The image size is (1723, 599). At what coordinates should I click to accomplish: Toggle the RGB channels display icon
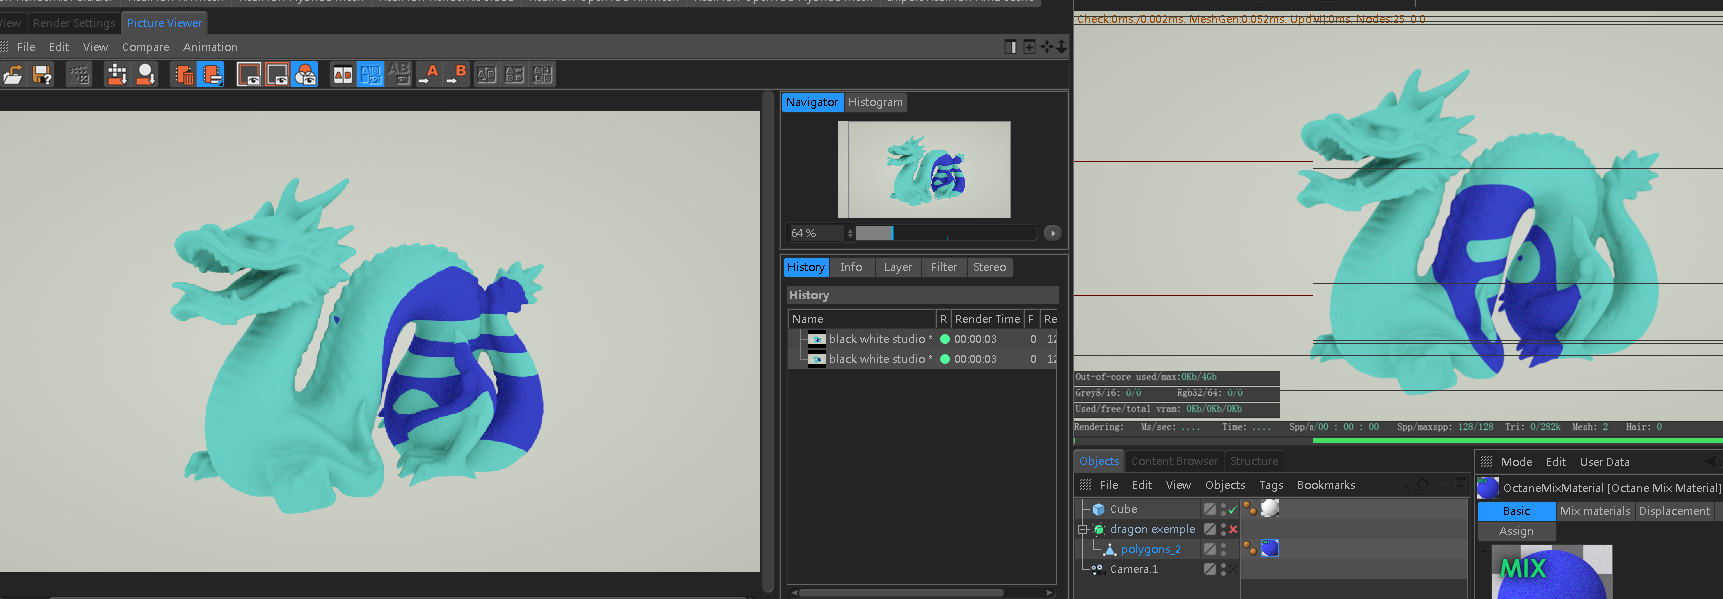pos(305,75)
